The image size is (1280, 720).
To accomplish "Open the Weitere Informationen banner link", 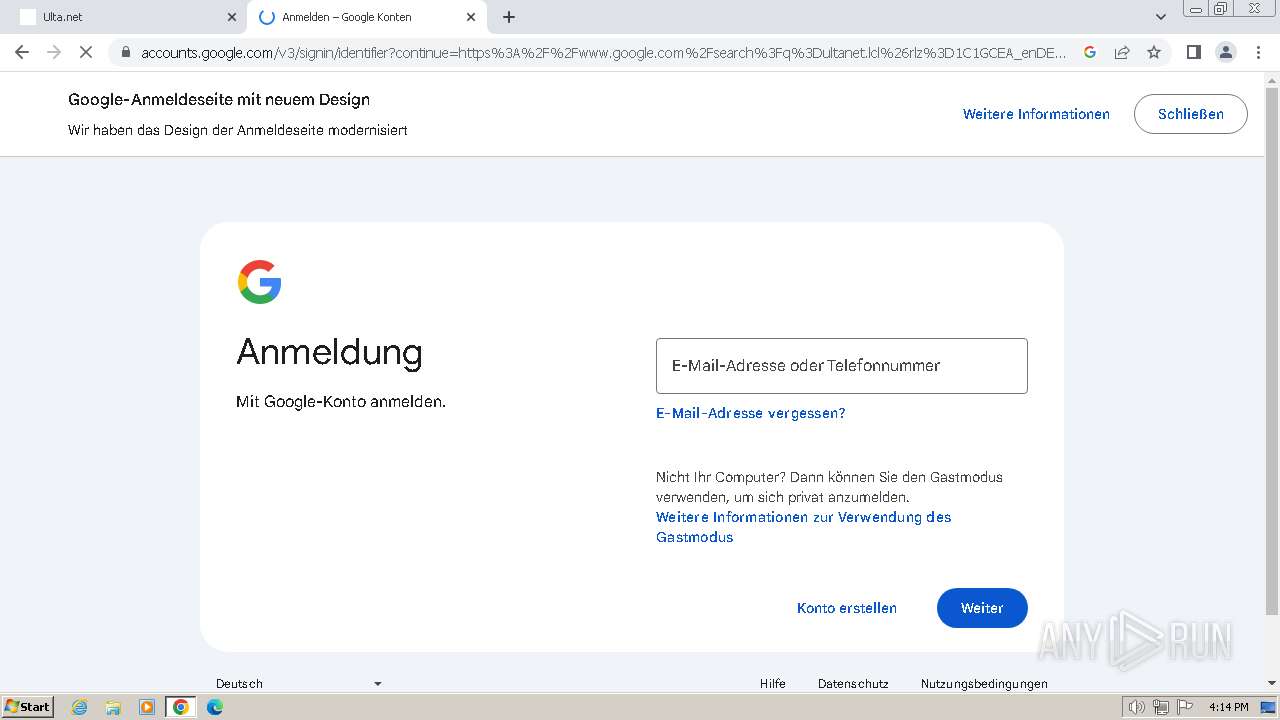I will [1036, 114].
